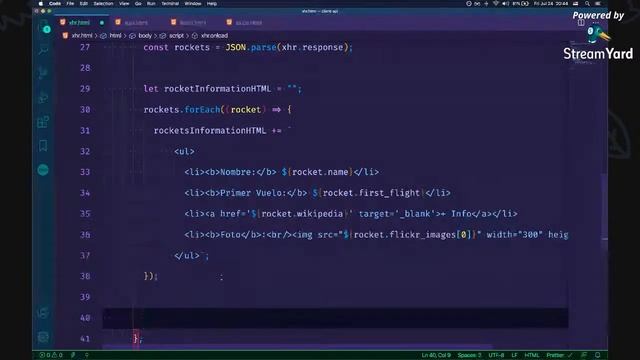Click the feedback icon in status bar
640x360 pixels.
pyautogui.click(x=584, y=355)
